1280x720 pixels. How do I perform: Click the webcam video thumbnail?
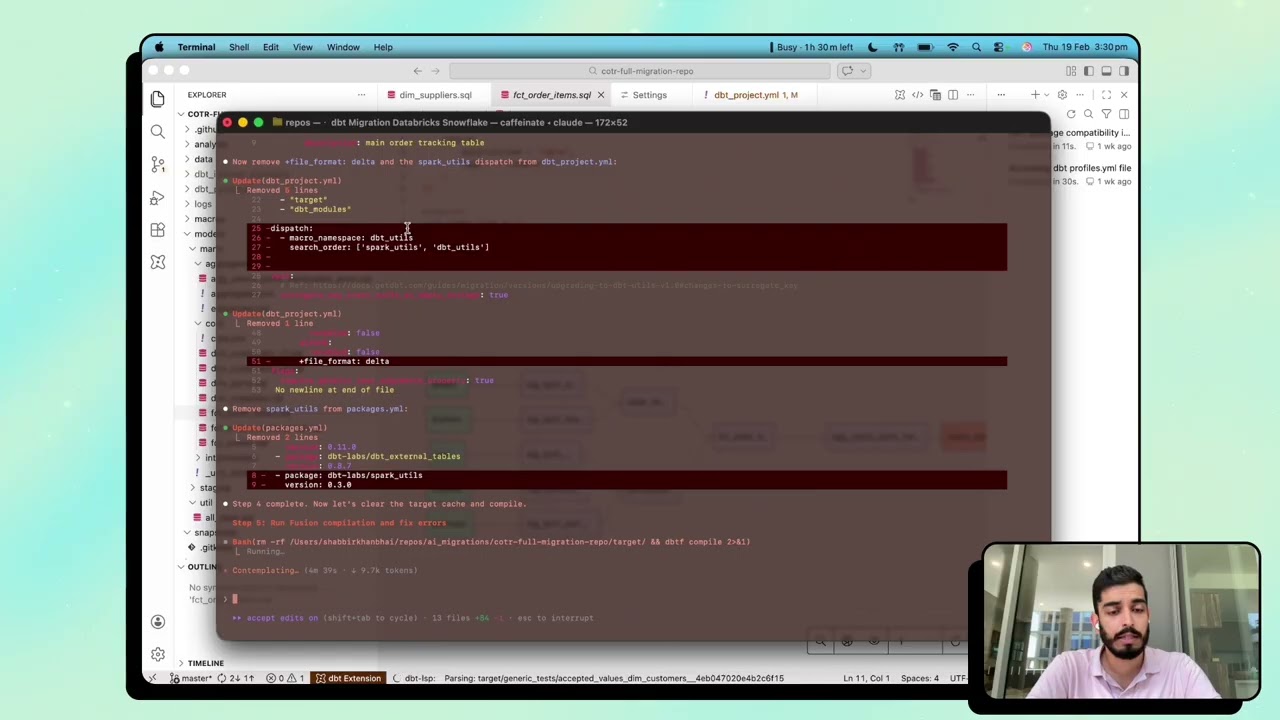point(1121,621)
